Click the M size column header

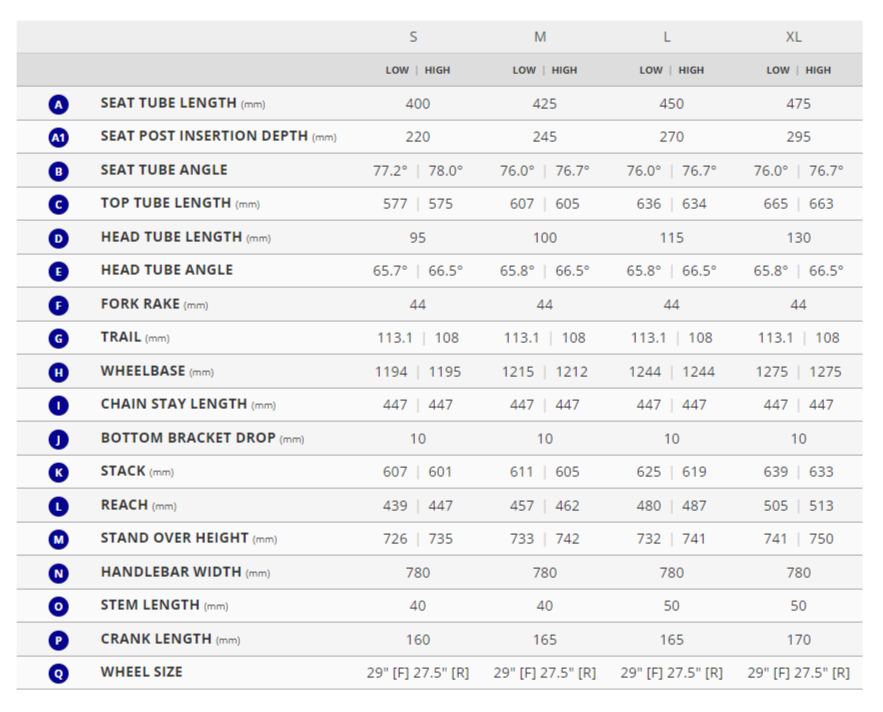tap(540, 37)
